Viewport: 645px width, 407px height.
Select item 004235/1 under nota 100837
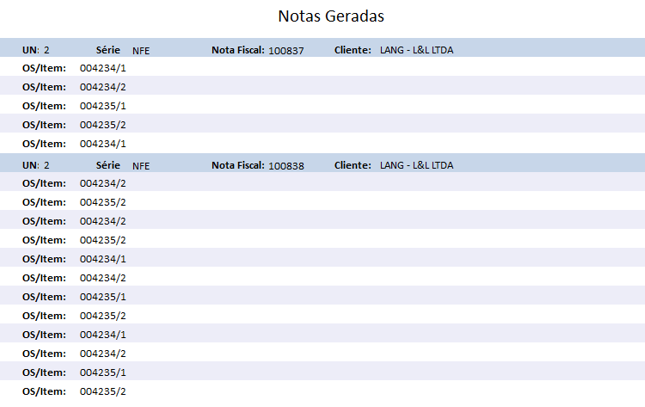pyautogui.click(x=103, y=106)
